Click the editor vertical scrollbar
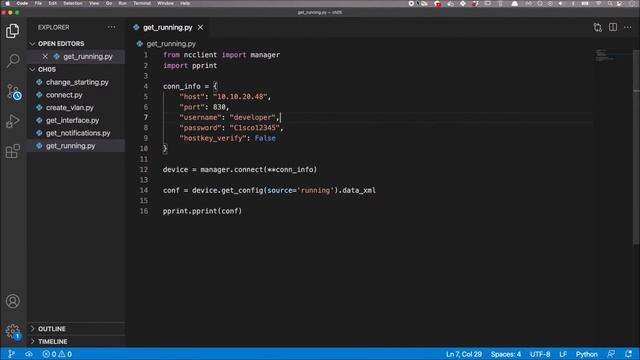The height and width of the screenshot is (360, 640). pos(636,147)
